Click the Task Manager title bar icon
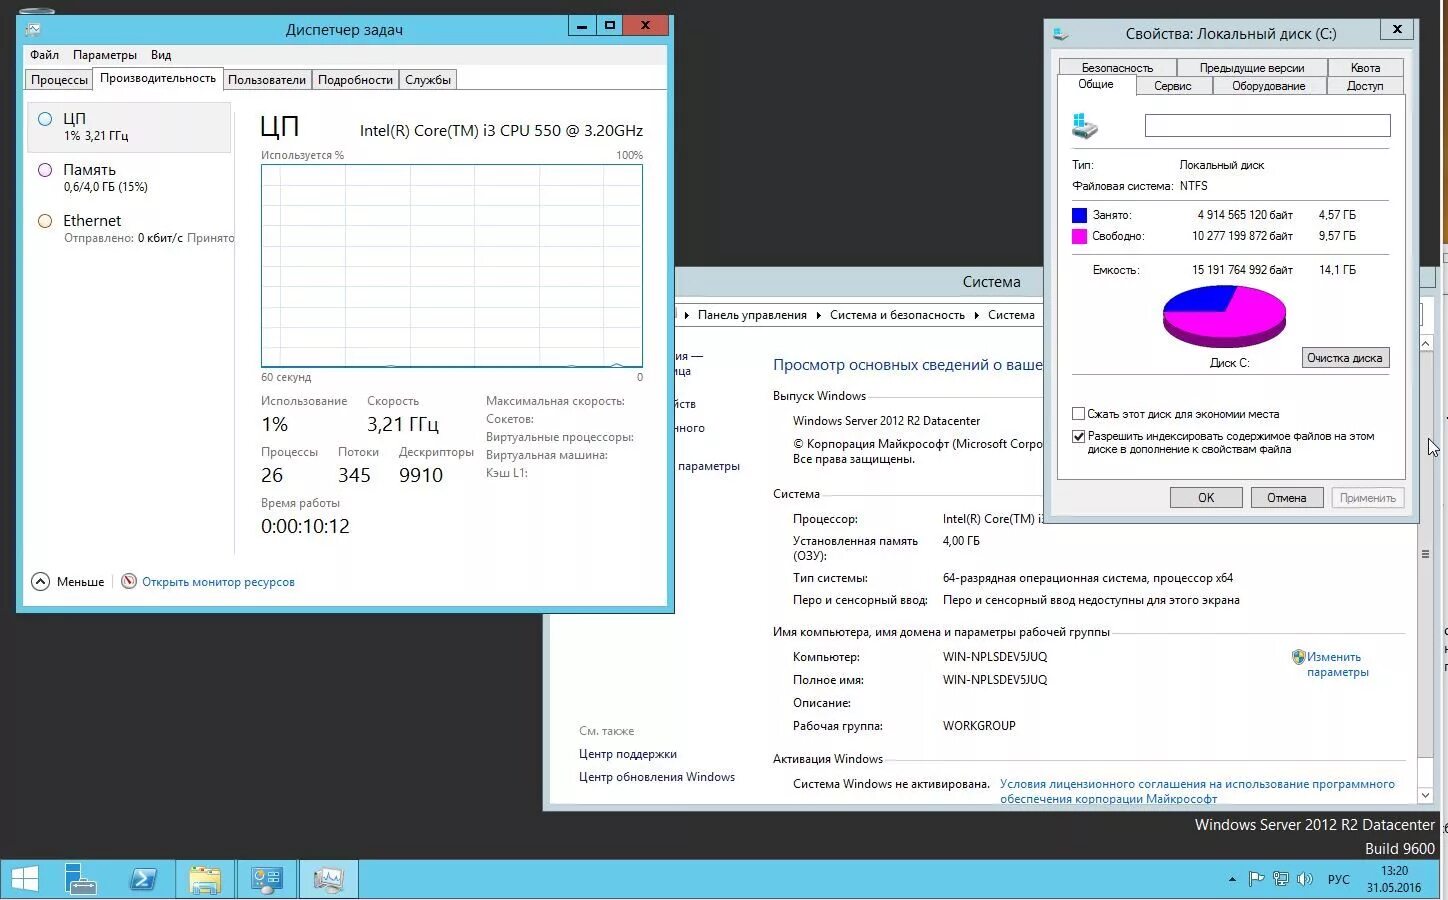 click(32, 30)
